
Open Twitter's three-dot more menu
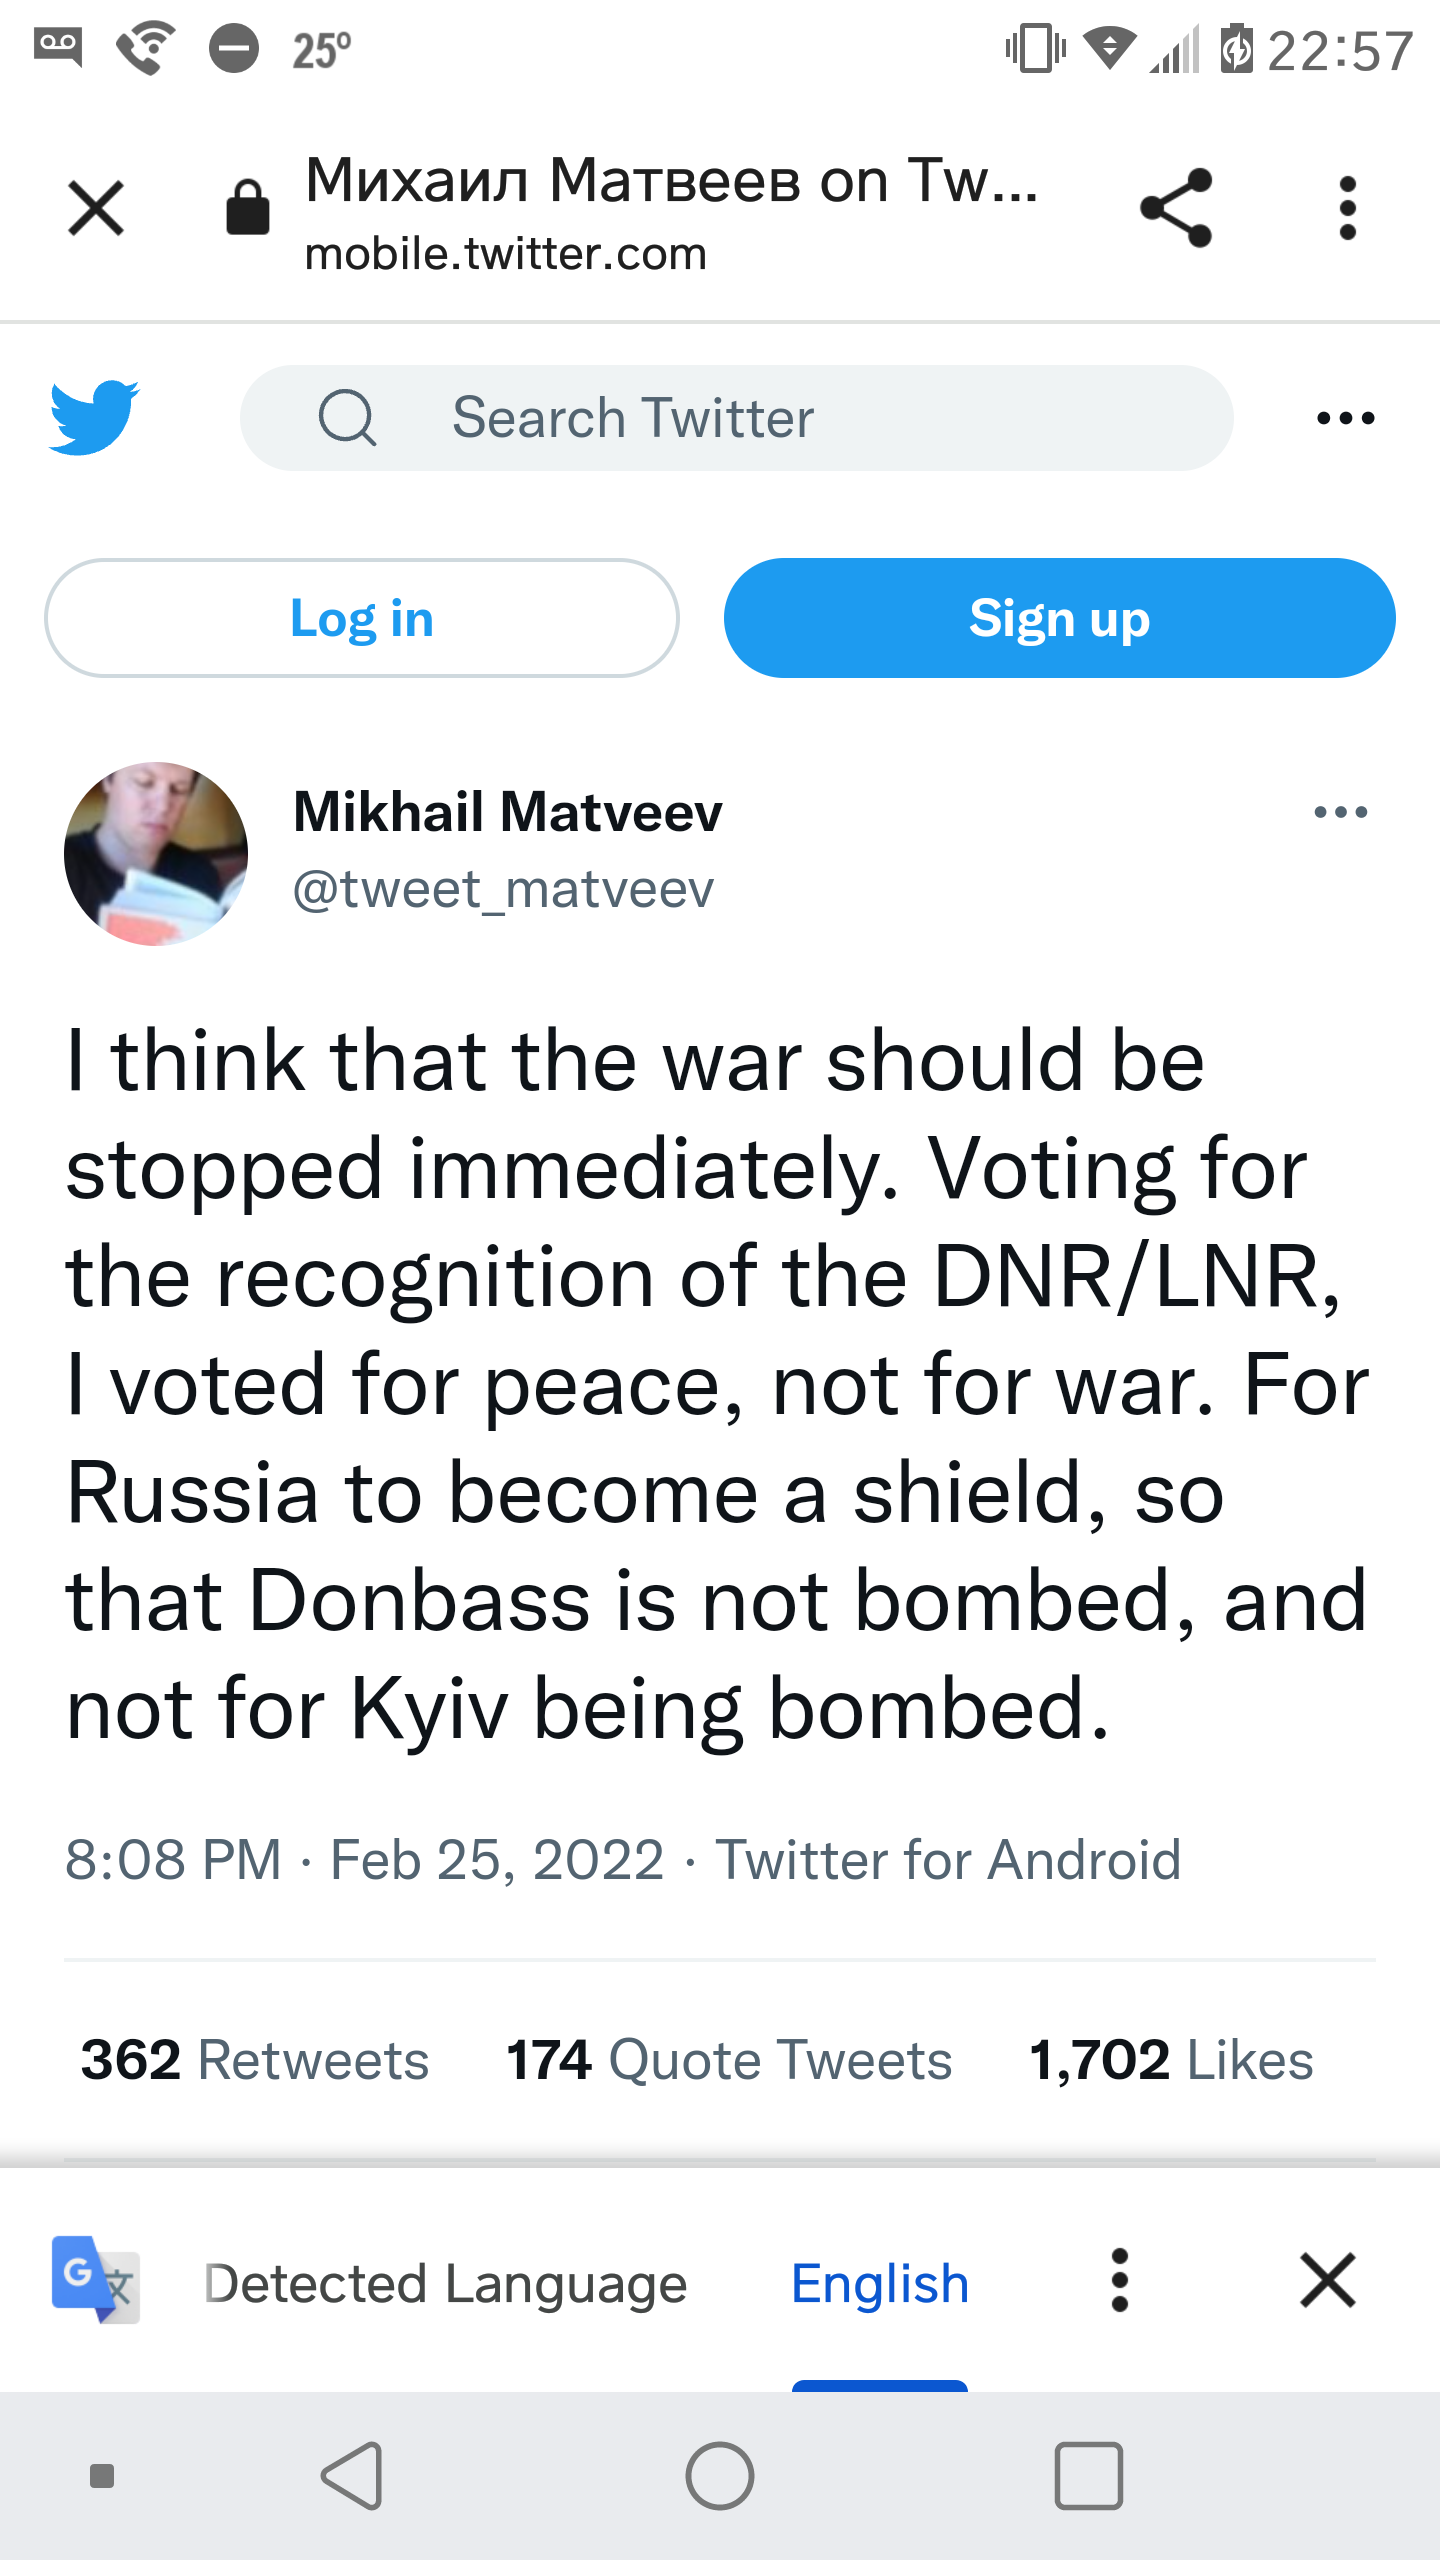point(1345,418)
